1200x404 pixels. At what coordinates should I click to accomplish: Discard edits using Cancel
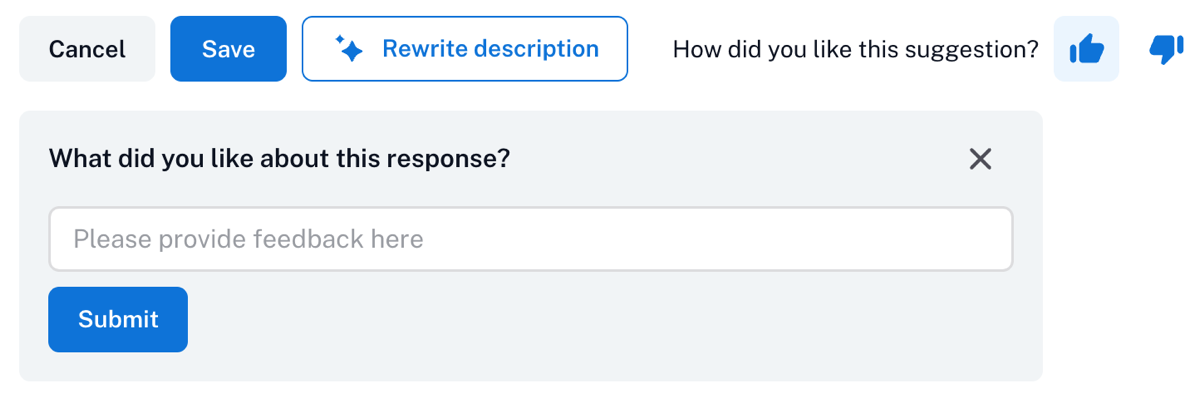click(x=87, y=49)
